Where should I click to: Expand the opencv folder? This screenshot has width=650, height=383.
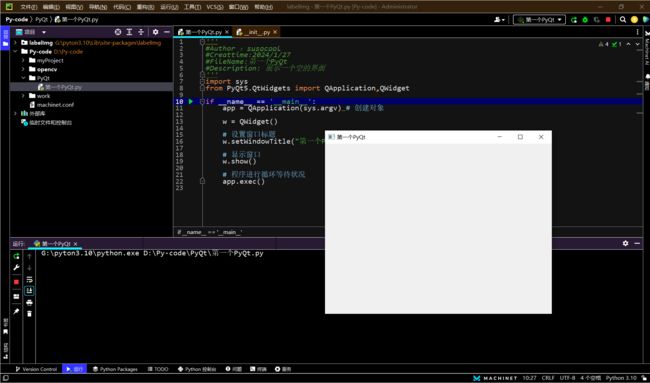[23, 69]
